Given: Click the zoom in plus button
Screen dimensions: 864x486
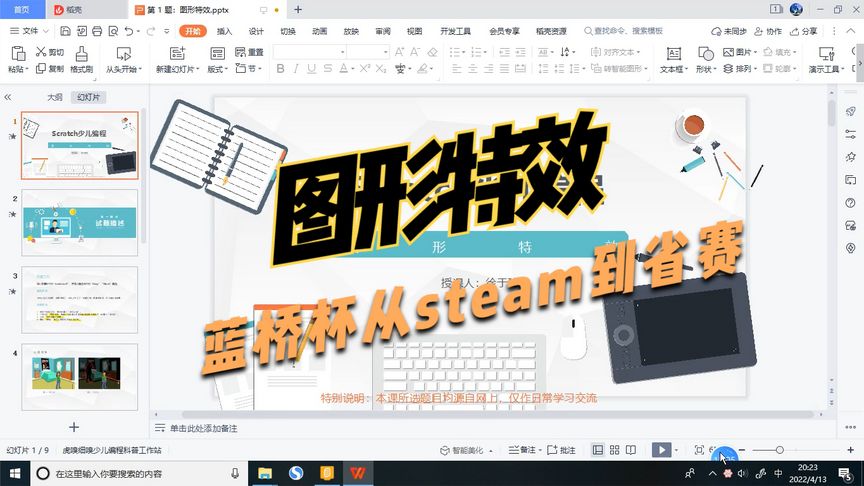Looking at the screenshot, I should pyautogui.click(x=850, y=450).
